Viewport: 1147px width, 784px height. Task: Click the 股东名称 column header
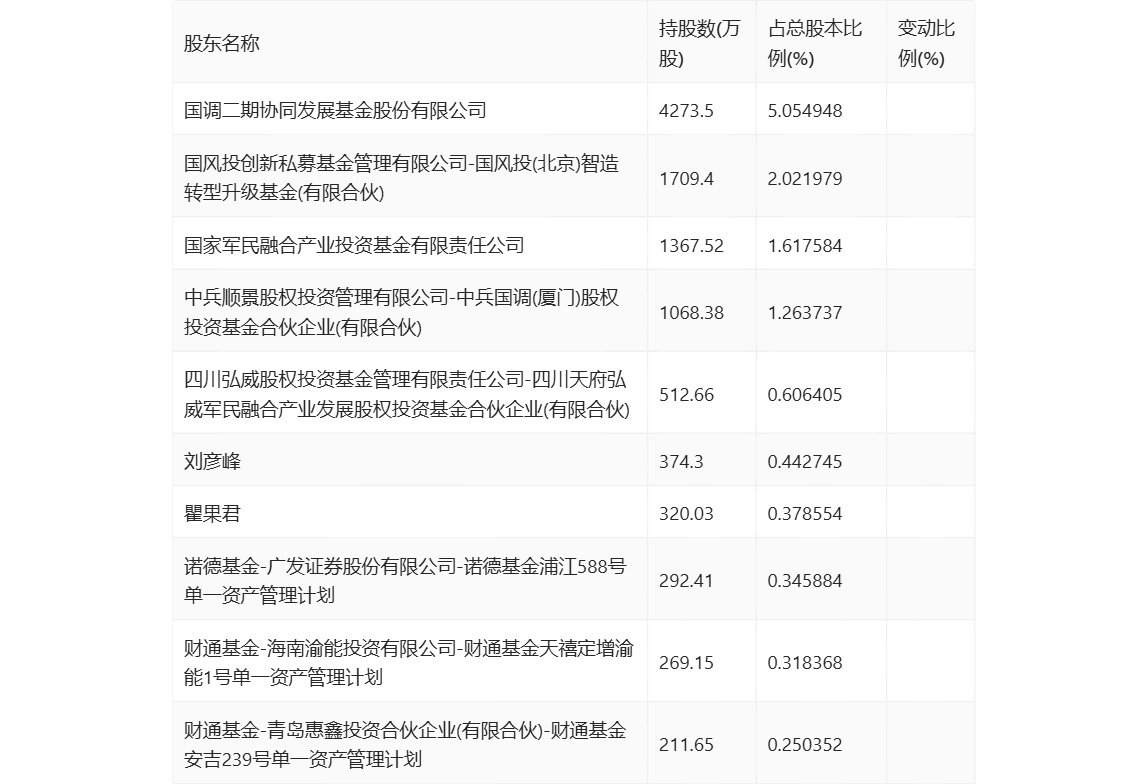point(222,44)
